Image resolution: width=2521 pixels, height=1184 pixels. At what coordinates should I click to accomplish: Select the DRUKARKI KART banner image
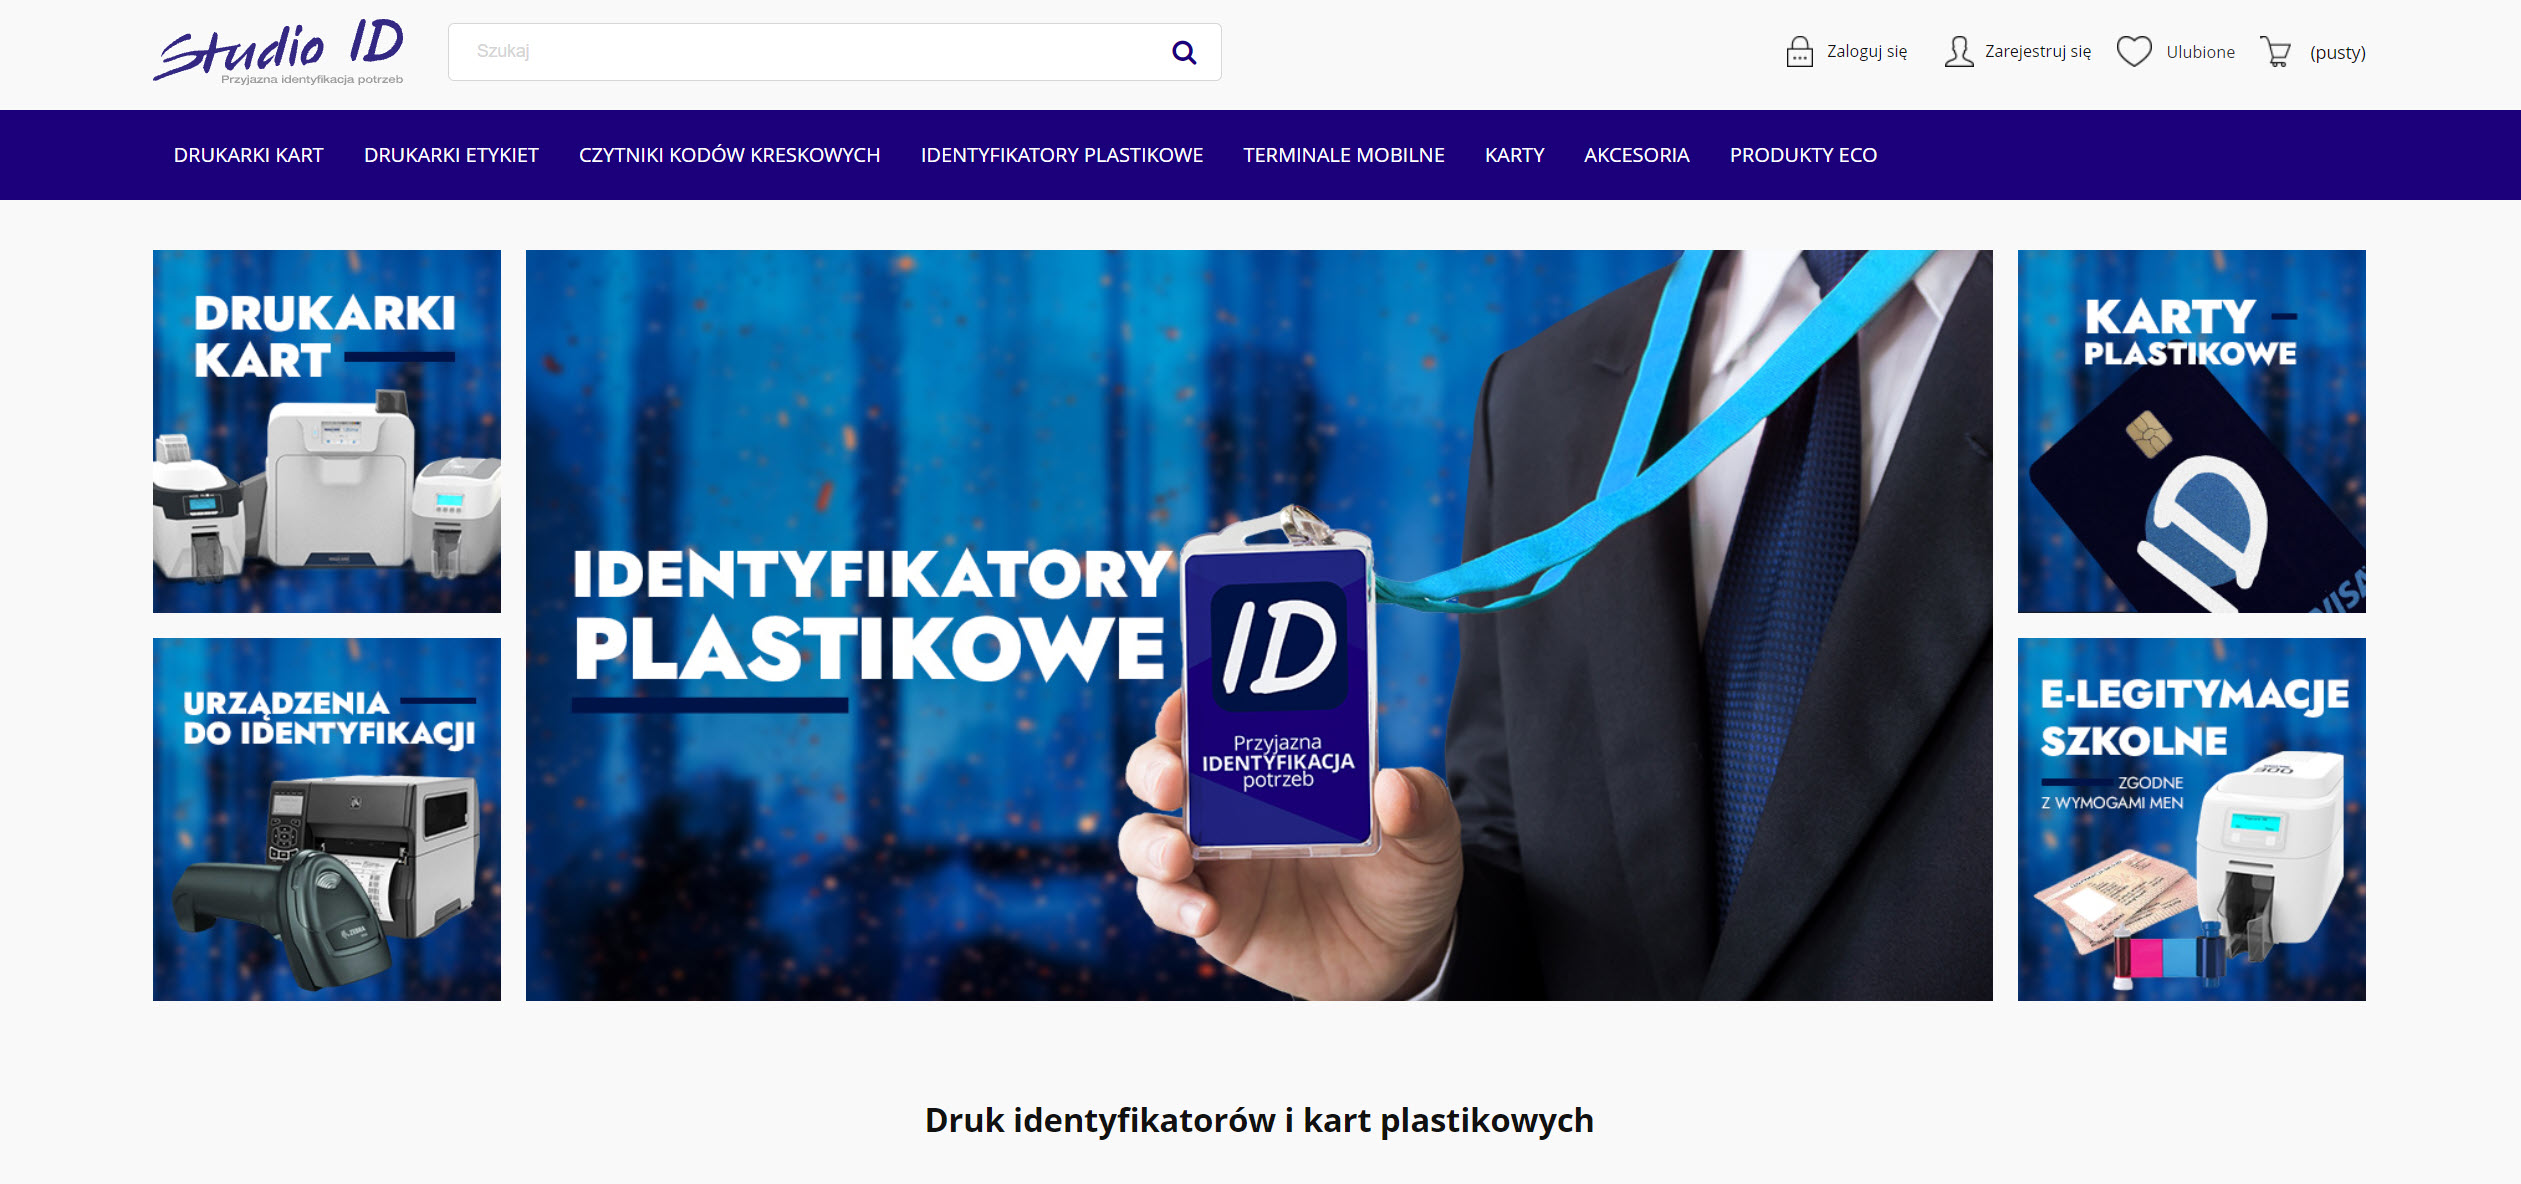[327, 430]
